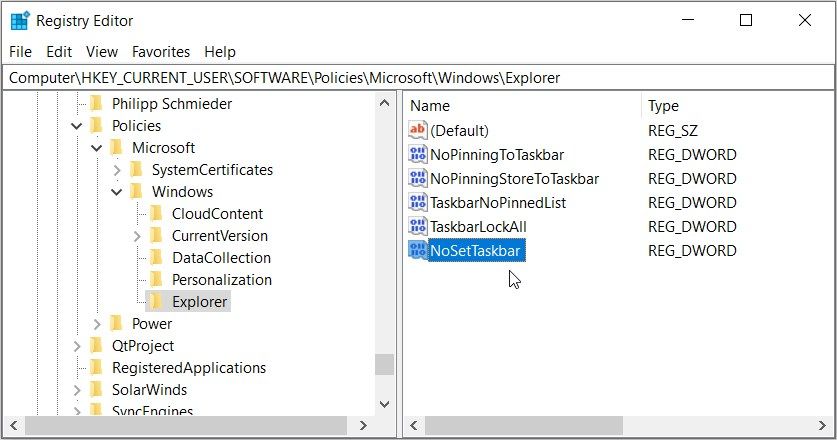Expand the QtProject tree node
Screen dimensions: 837x440
coord(77,346)
